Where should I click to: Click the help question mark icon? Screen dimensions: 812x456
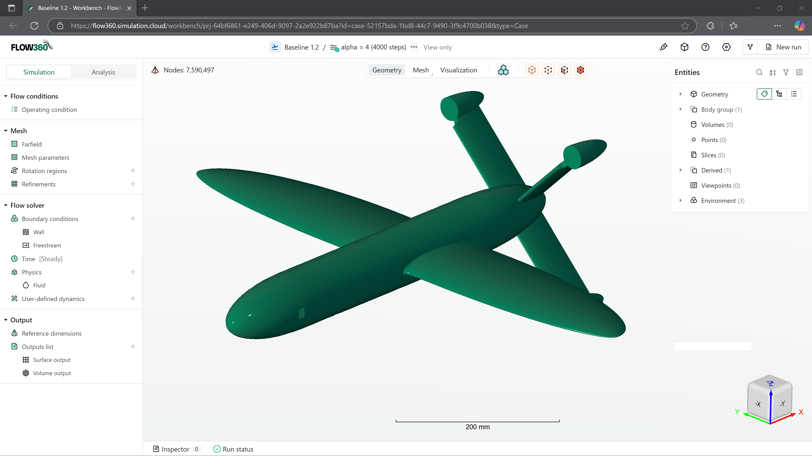point(705,47)
